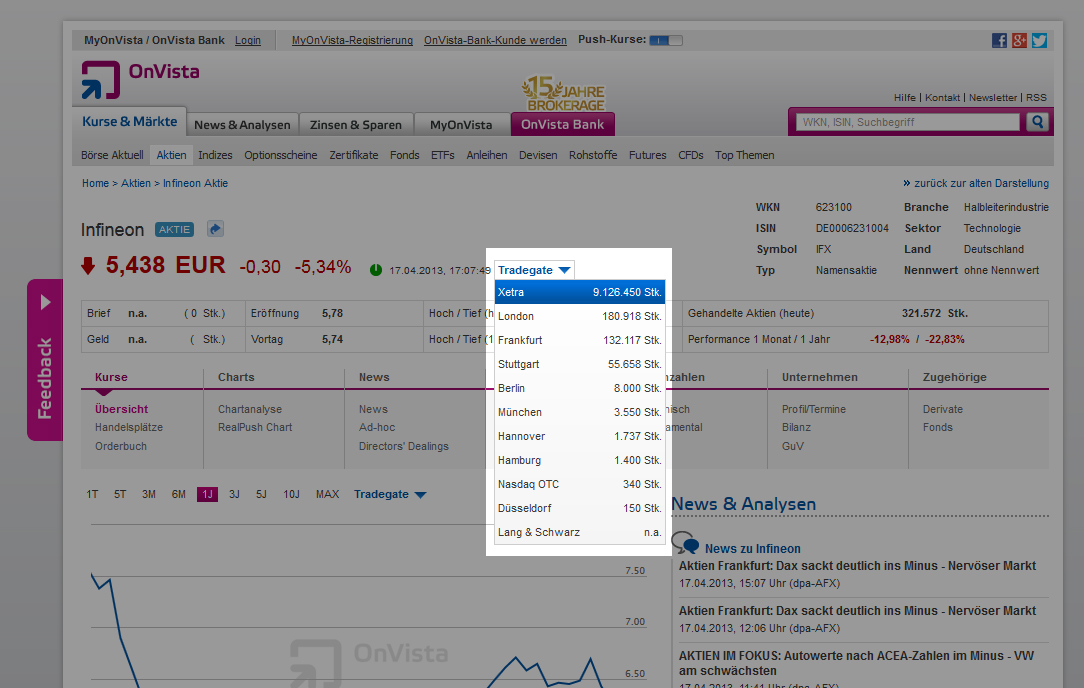Open ETFs in the subnavigation
1084x688 pixels.
pyautogui.click(x=442, y=155)
